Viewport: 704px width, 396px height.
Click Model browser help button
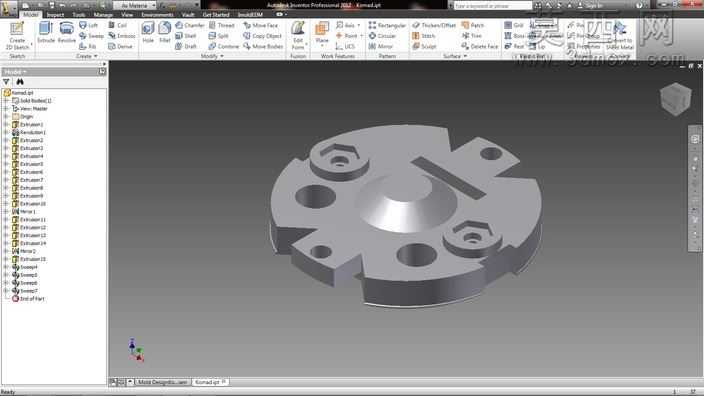102,72
